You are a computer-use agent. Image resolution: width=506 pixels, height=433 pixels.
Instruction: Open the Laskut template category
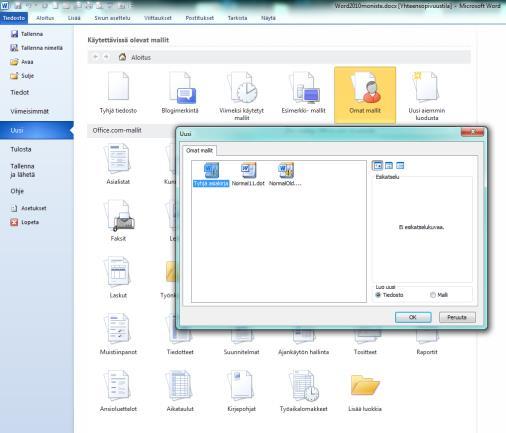[118, 277]
